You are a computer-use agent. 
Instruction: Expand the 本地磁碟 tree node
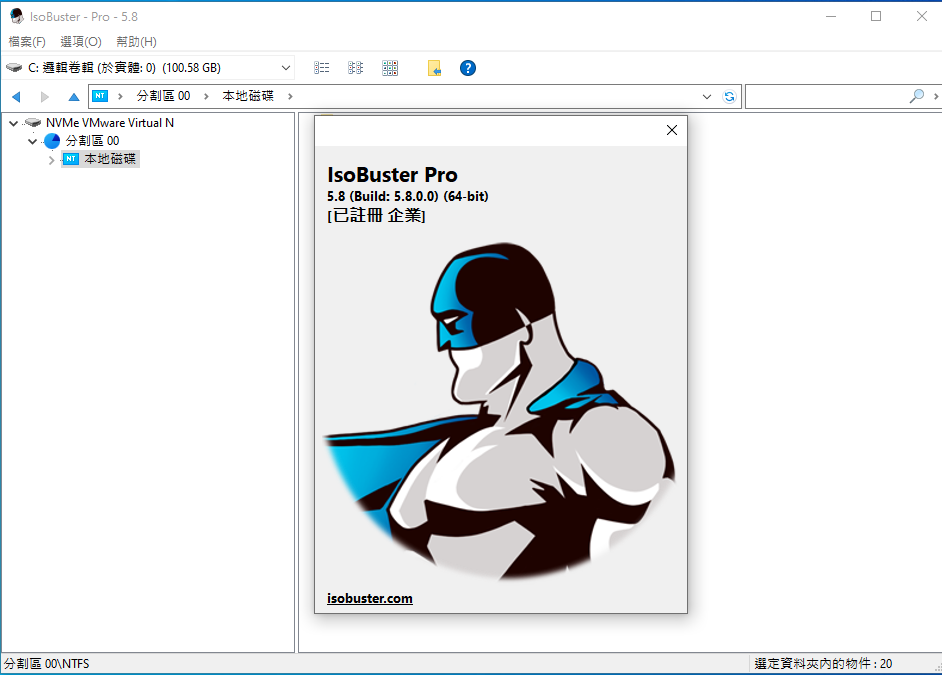[52, 160]
